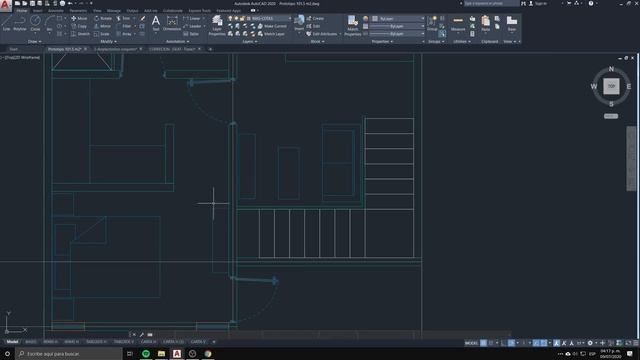The height and width of the screenshot is (360, 640).
Task: Click the Copy tool in Modify panel
Action: (x=79, y=26)
